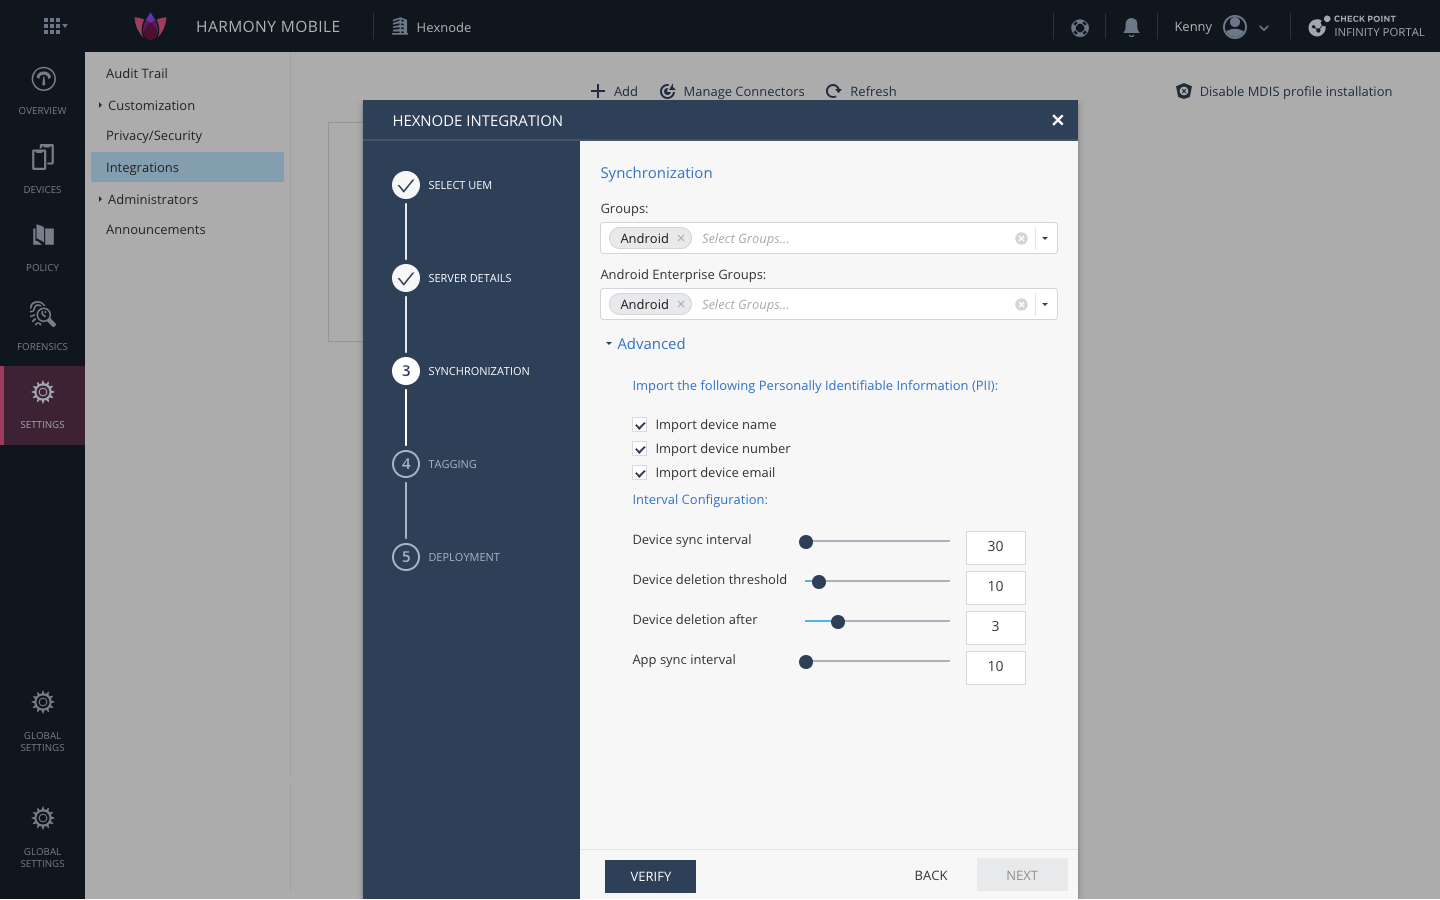Expand Customization tree item
Viewport: 1440px width, 900px height.
click(x=100, y=105)
